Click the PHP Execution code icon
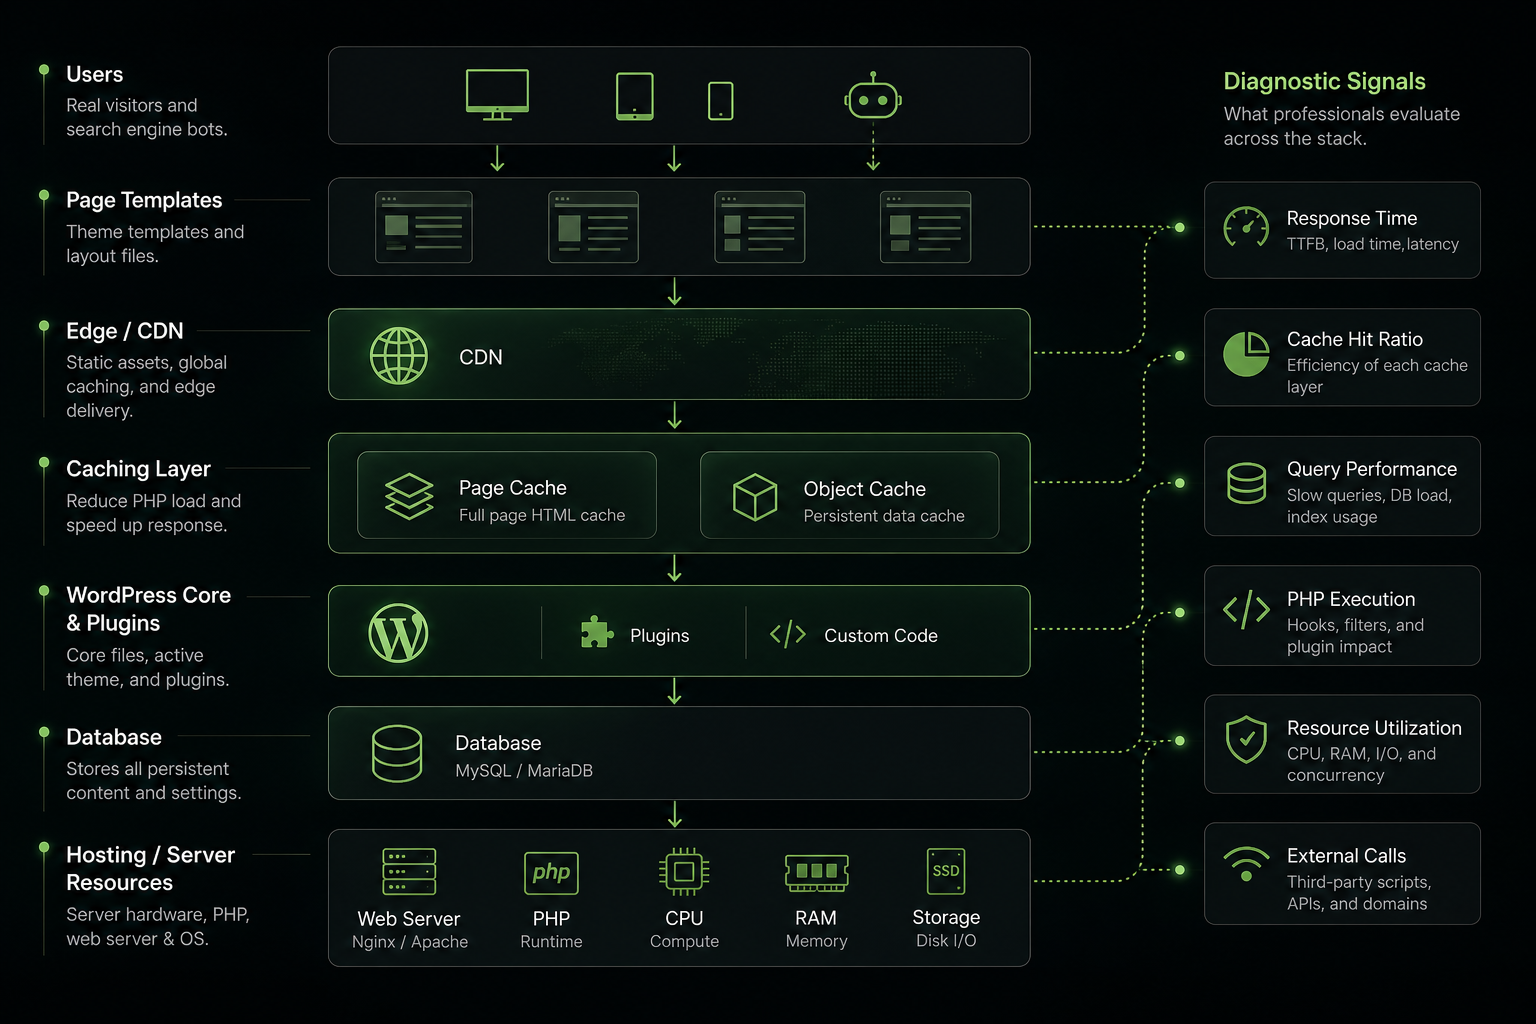The height and width of the screenshot is (1024, 1536). click(1246, 610)
